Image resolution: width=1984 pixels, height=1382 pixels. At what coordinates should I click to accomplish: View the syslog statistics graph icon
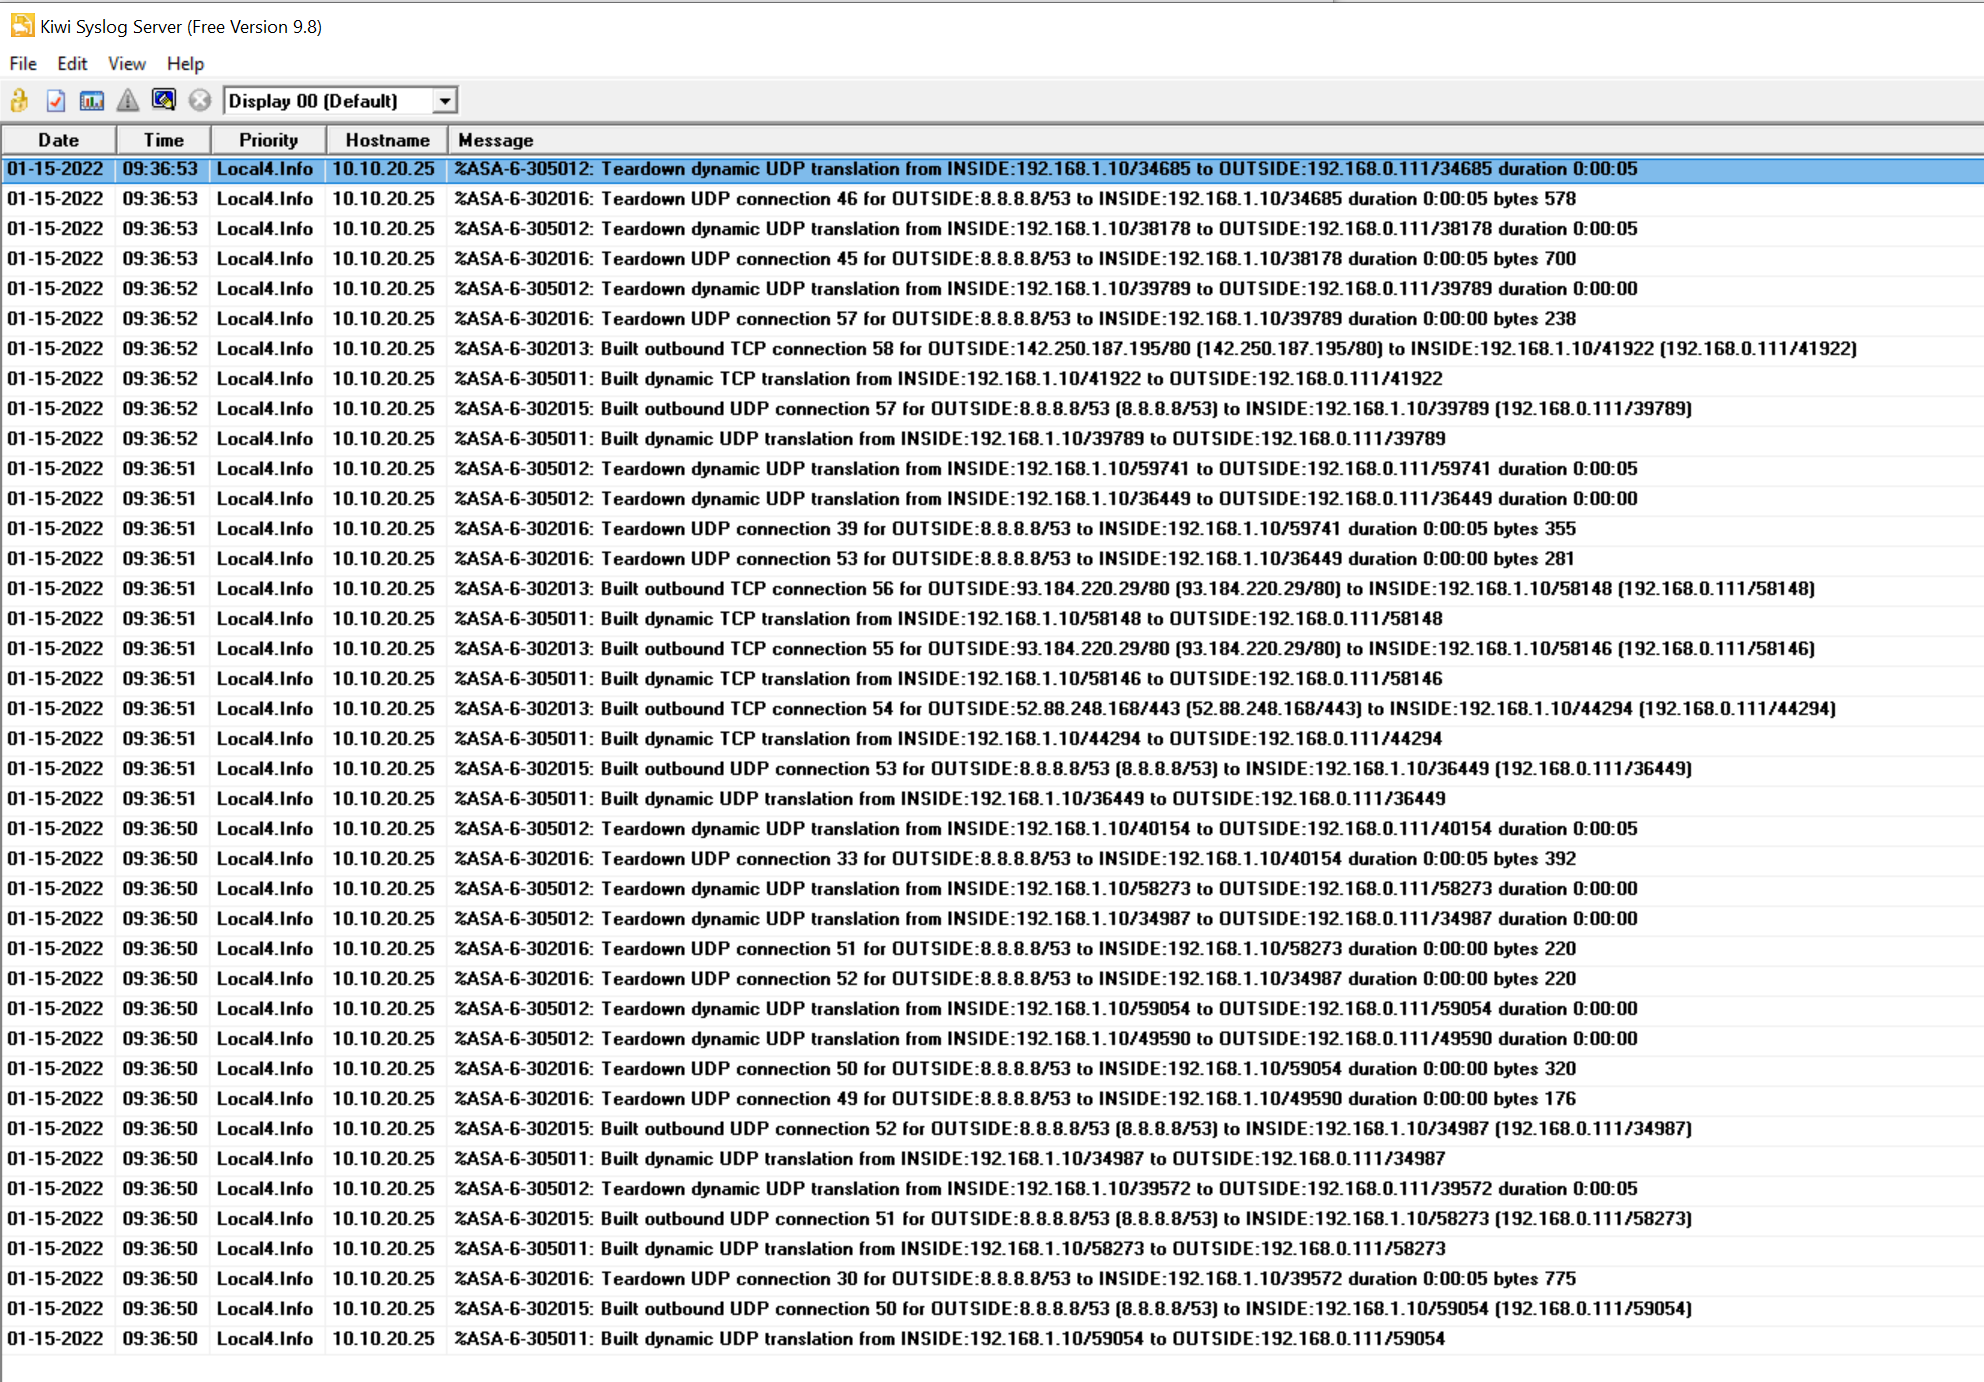(x=90, y=100)
